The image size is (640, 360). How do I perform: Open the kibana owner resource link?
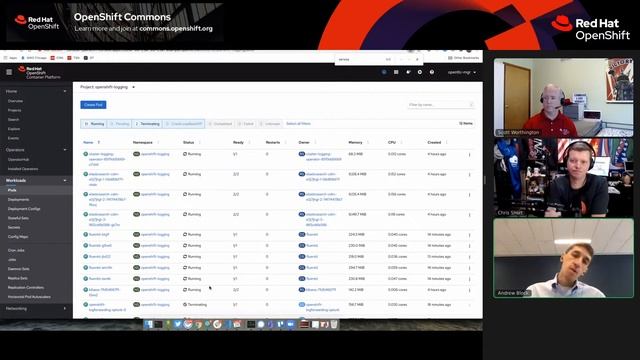[x=321, y=290]
